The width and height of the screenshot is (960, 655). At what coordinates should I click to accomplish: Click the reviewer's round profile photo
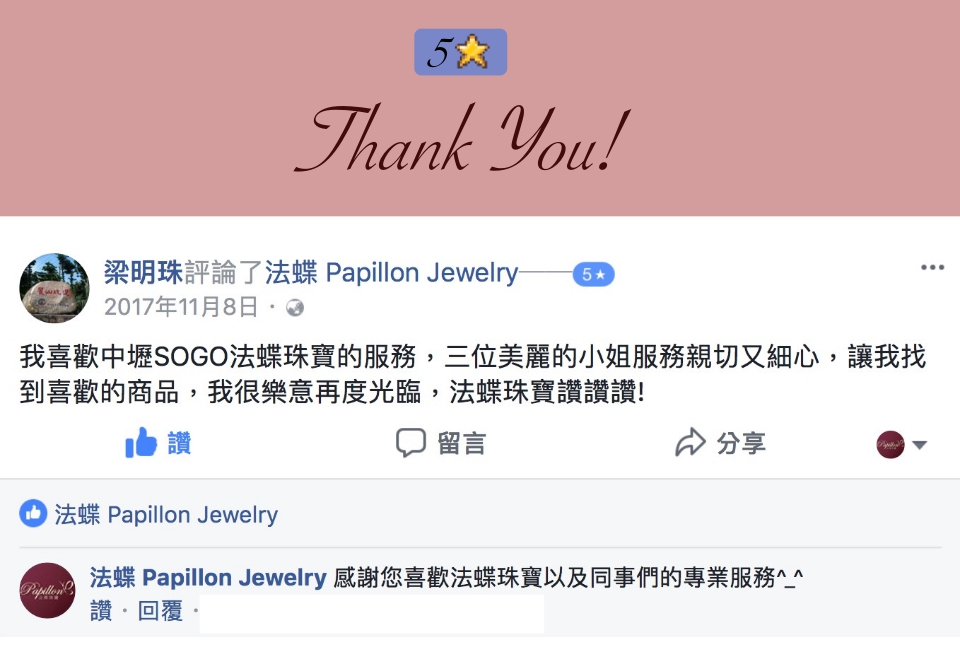click(x=54, y=288)
